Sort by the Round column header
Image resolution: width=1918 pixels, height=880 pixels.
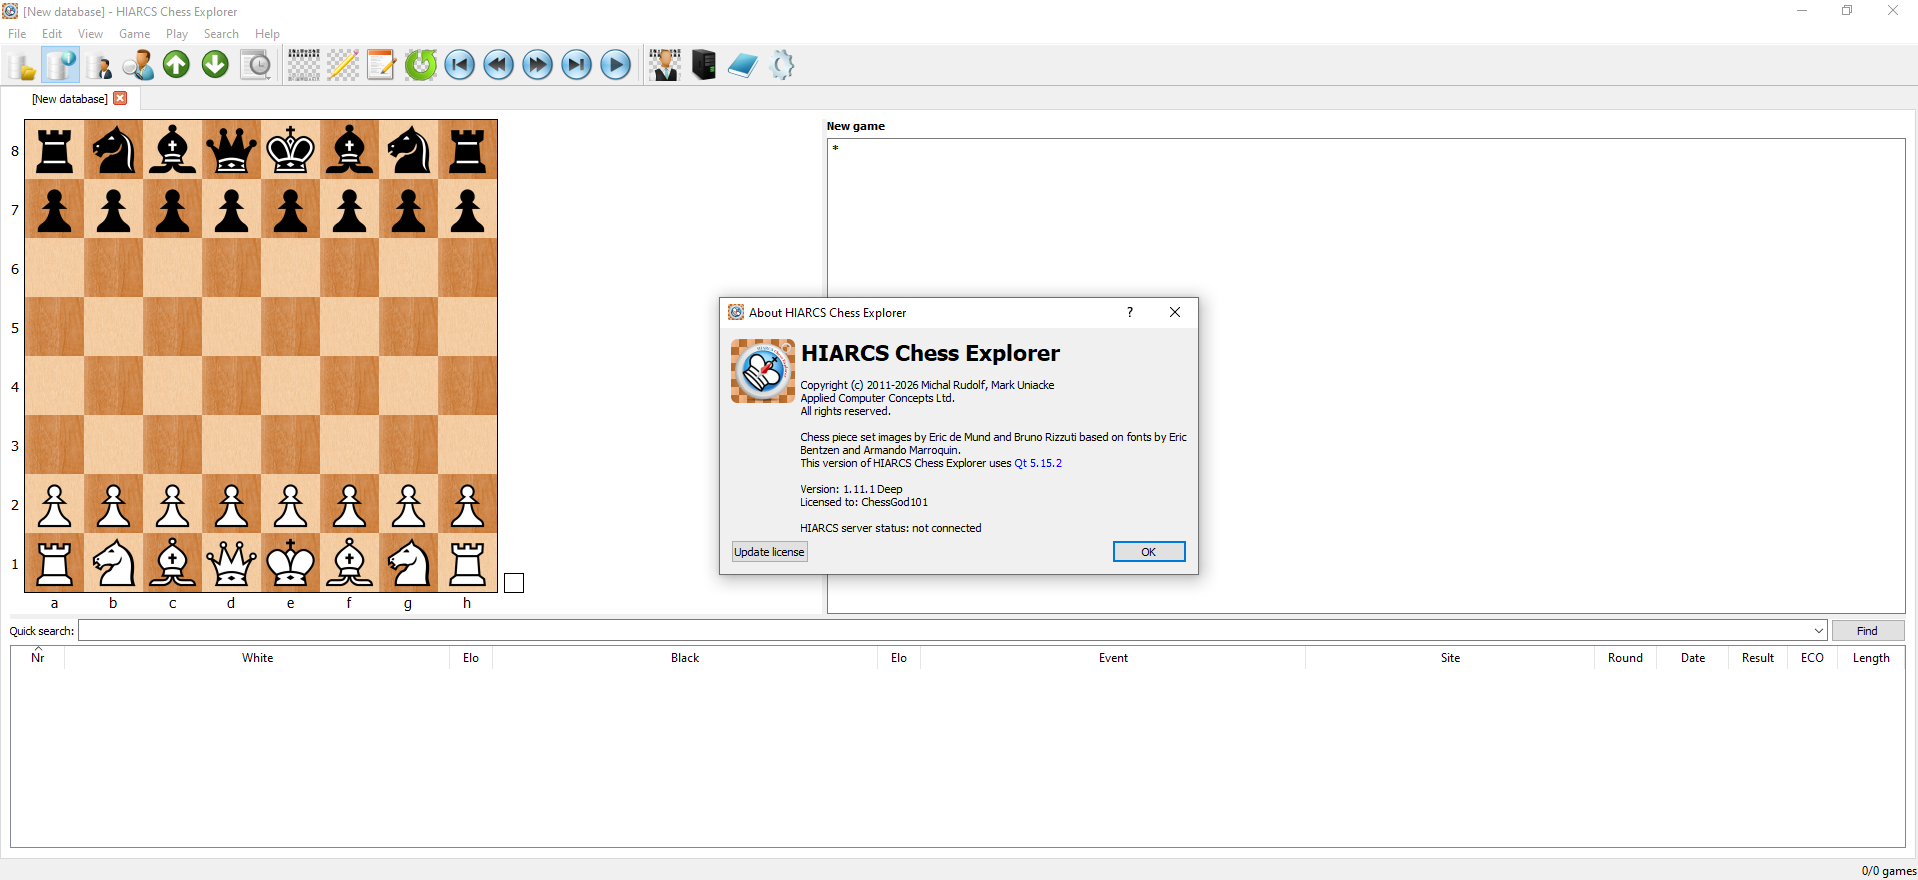1625,658
